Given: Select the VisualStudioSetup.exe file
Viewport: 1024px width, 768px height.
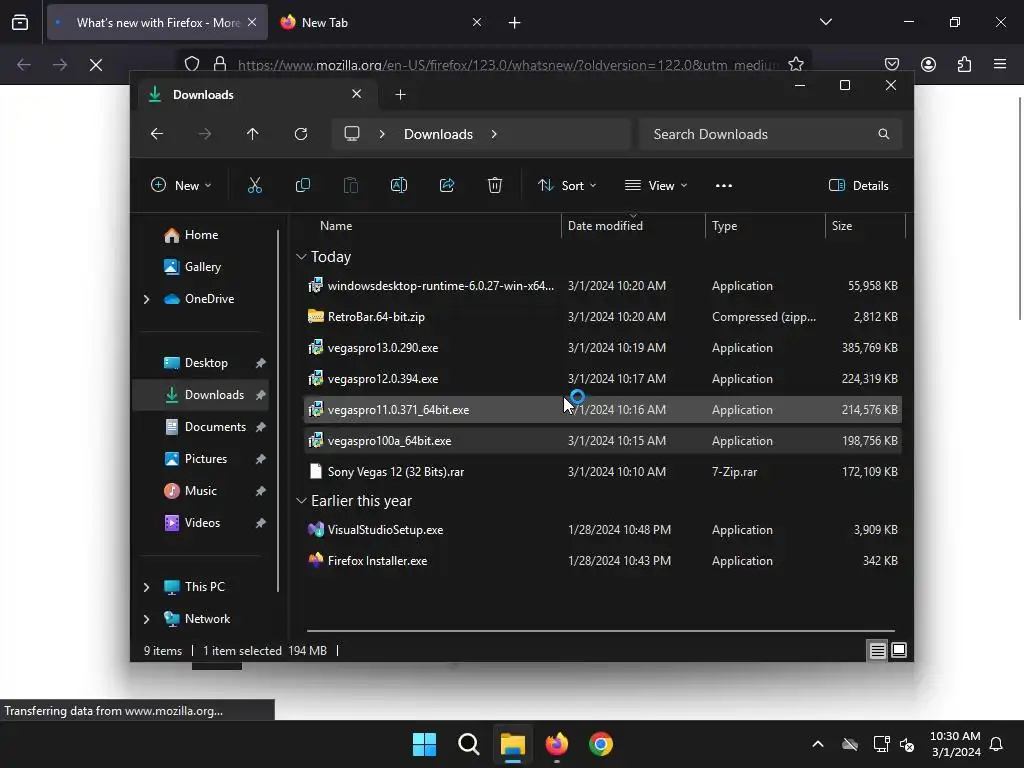Looking at the screenshot, I should (x=603, y=530).
